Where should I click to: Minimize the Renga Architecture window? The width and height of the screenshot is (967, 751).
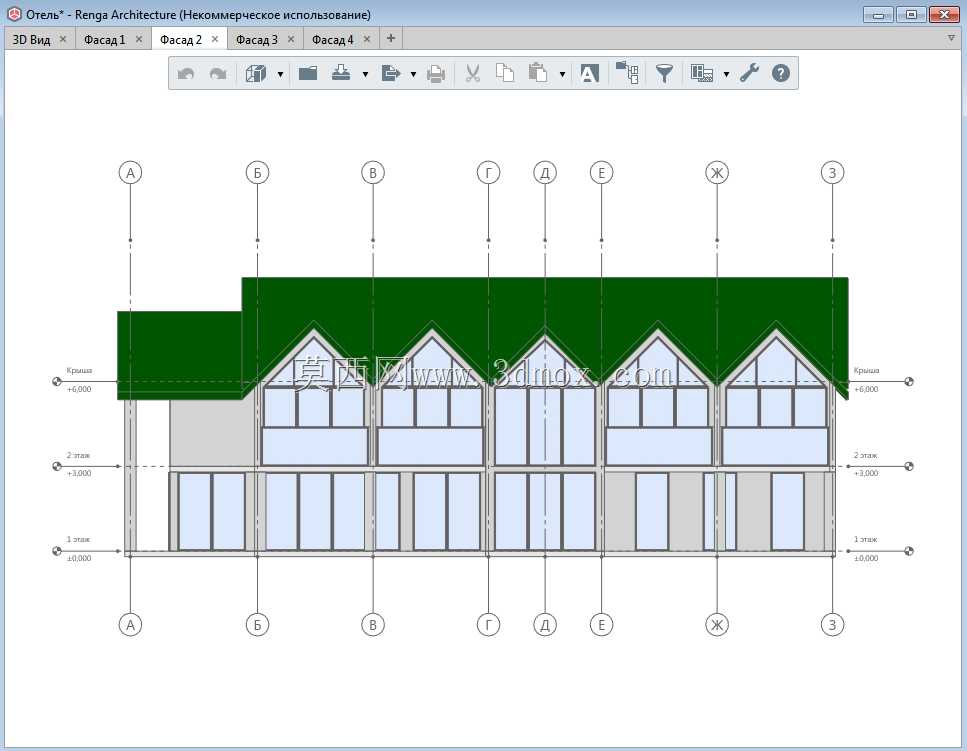point(878,14)
